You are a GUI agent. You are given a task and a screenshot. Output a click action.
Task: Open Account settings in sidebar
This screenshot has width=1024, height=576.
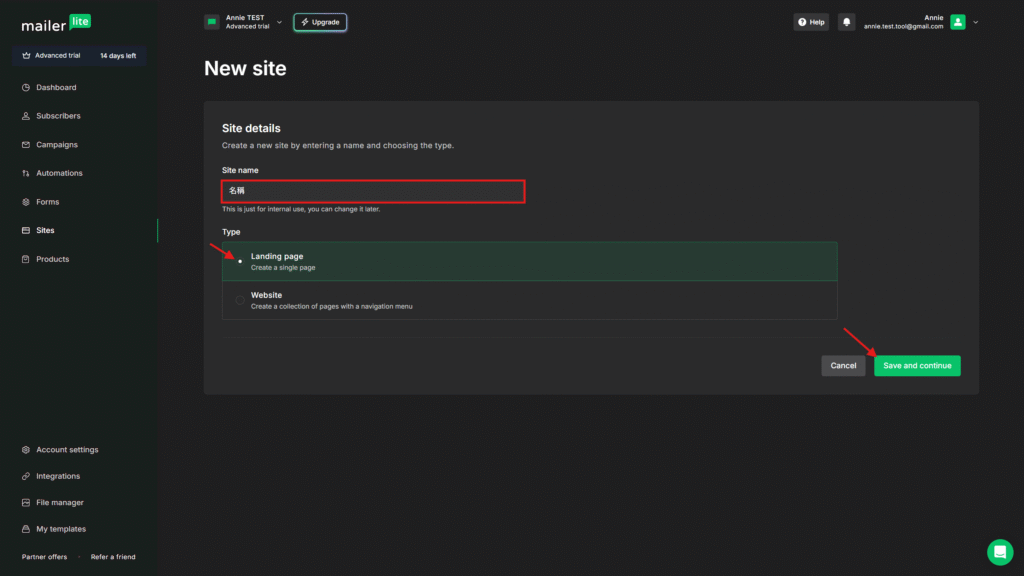pos(67,450)
